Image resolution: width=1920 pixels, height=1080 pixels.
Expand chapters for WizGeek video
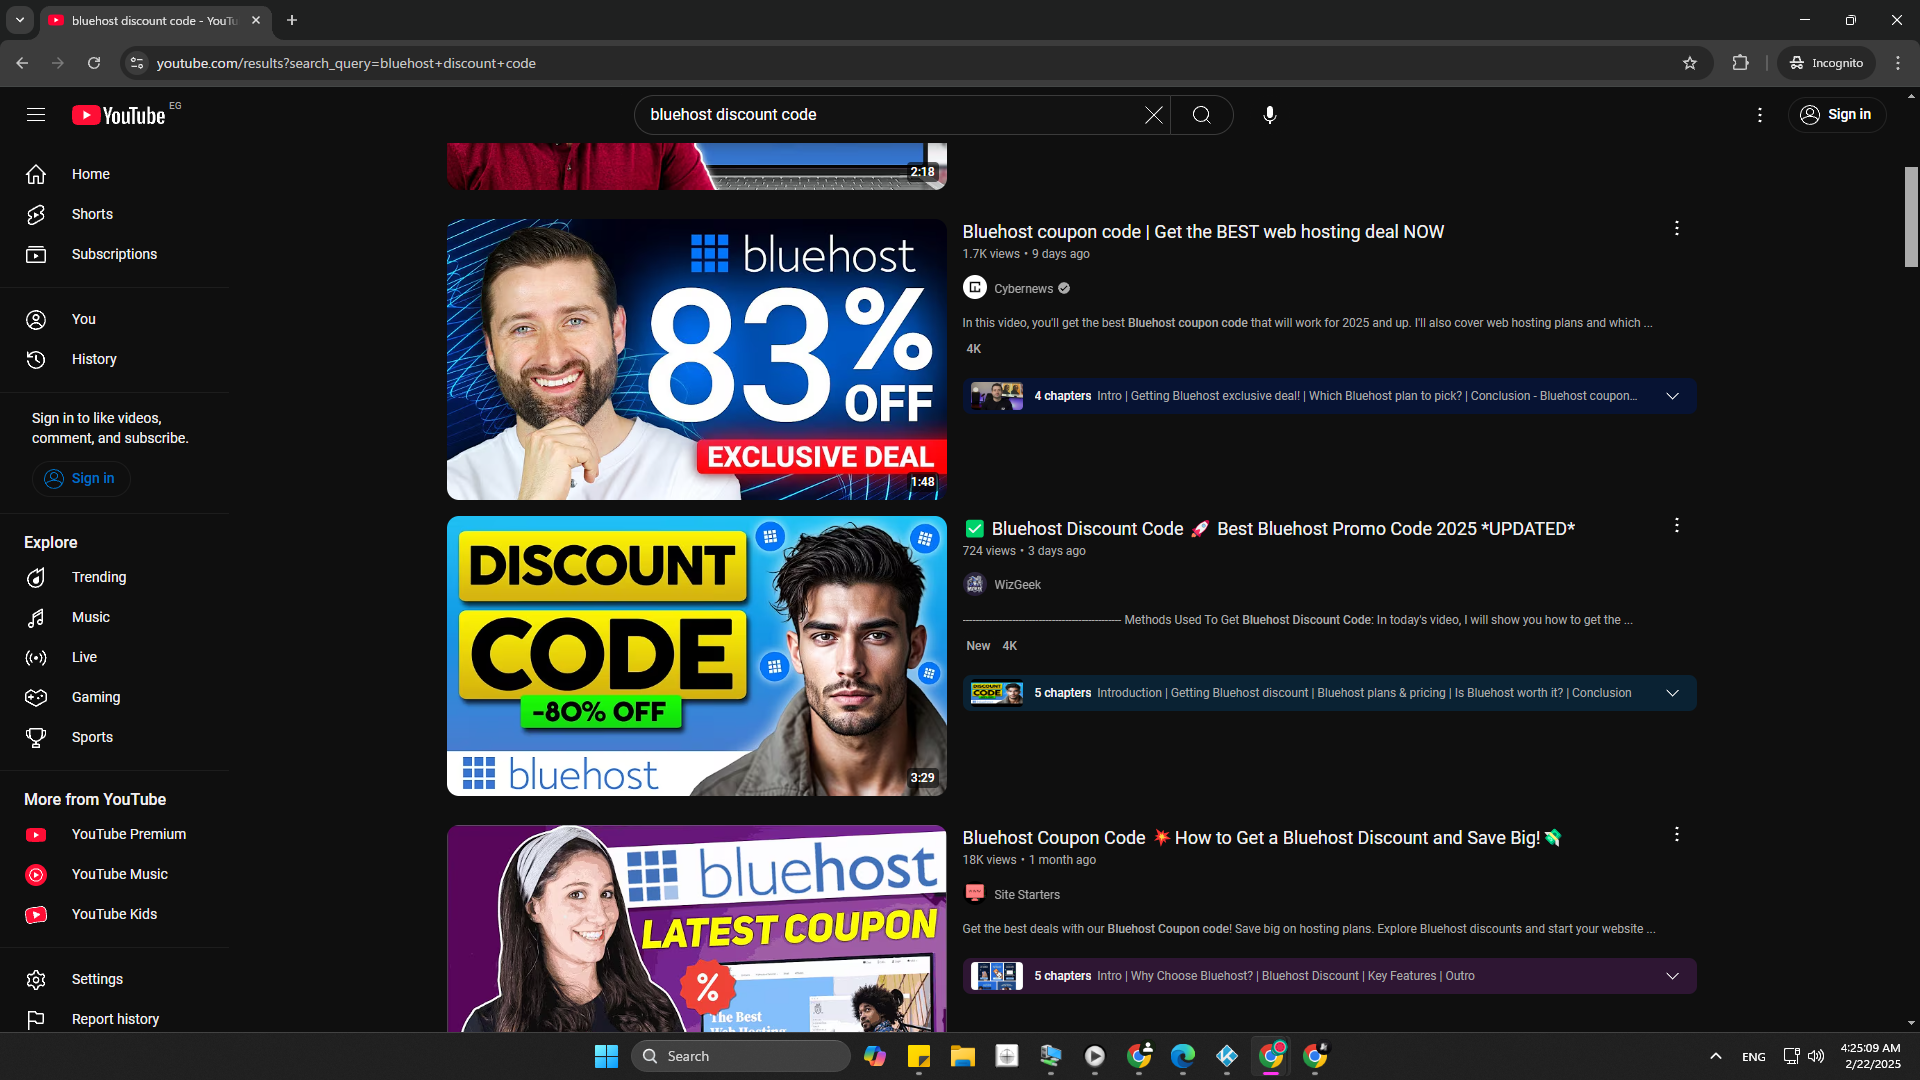pyautogui.click(x=1672, y=693)
